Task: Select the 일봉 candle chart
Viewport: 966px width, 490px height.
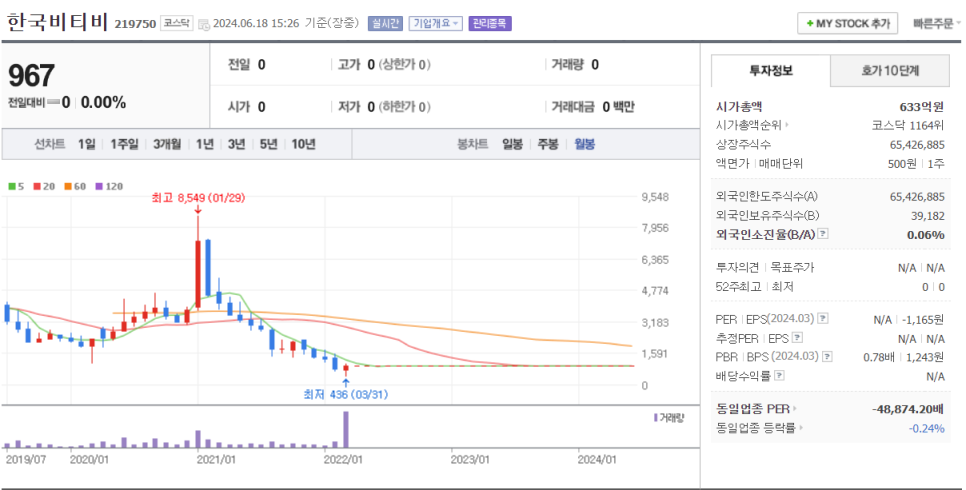Action: coord(513,144)
